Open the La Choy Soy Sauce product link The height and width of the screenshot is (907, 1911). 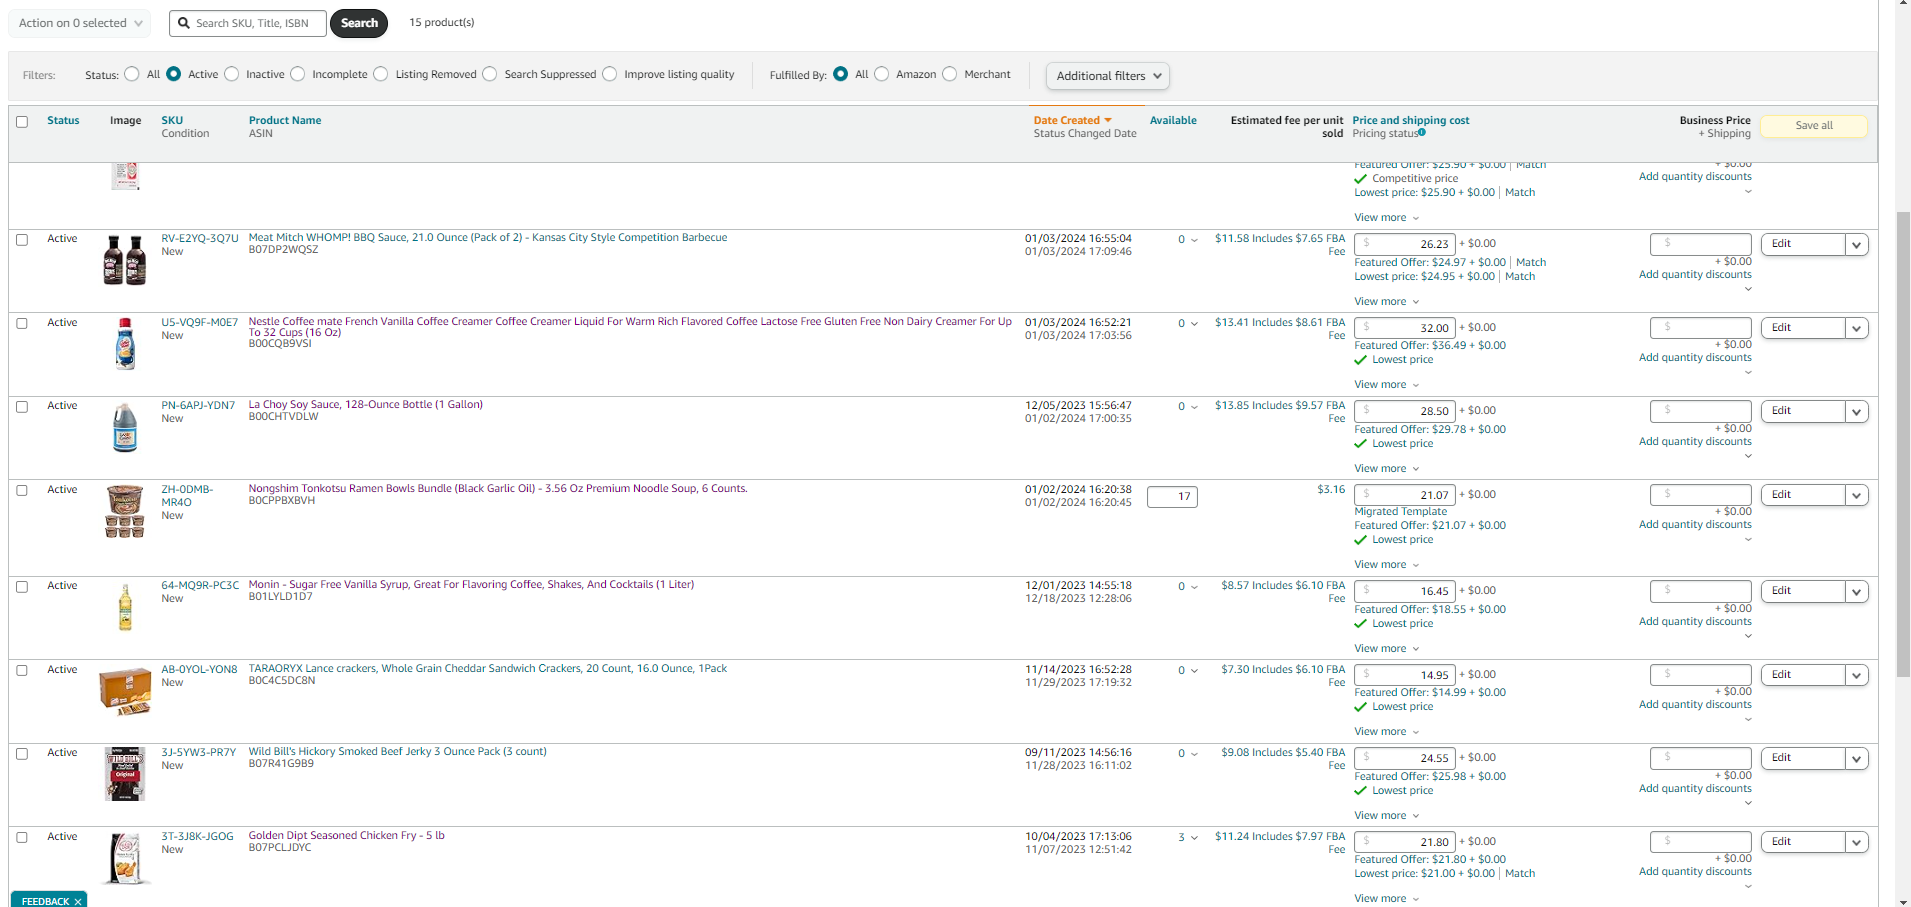[366, 405]
